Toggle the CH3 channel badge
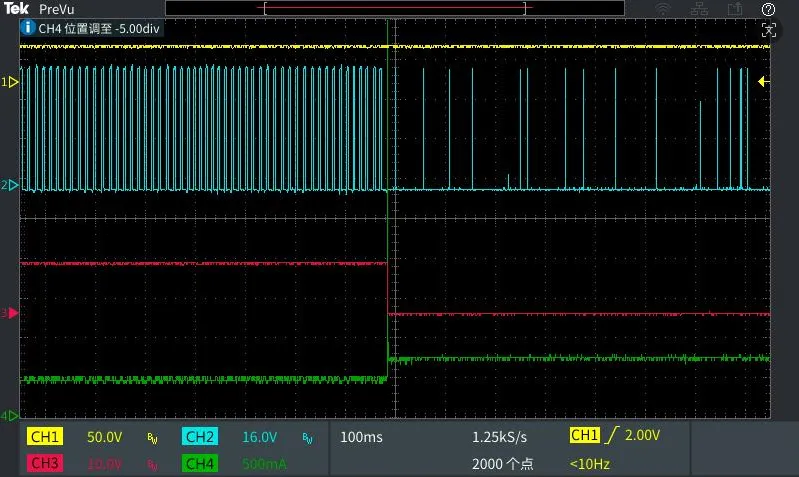Viewport: 799px width, 477px height. [x=45, y=463]
